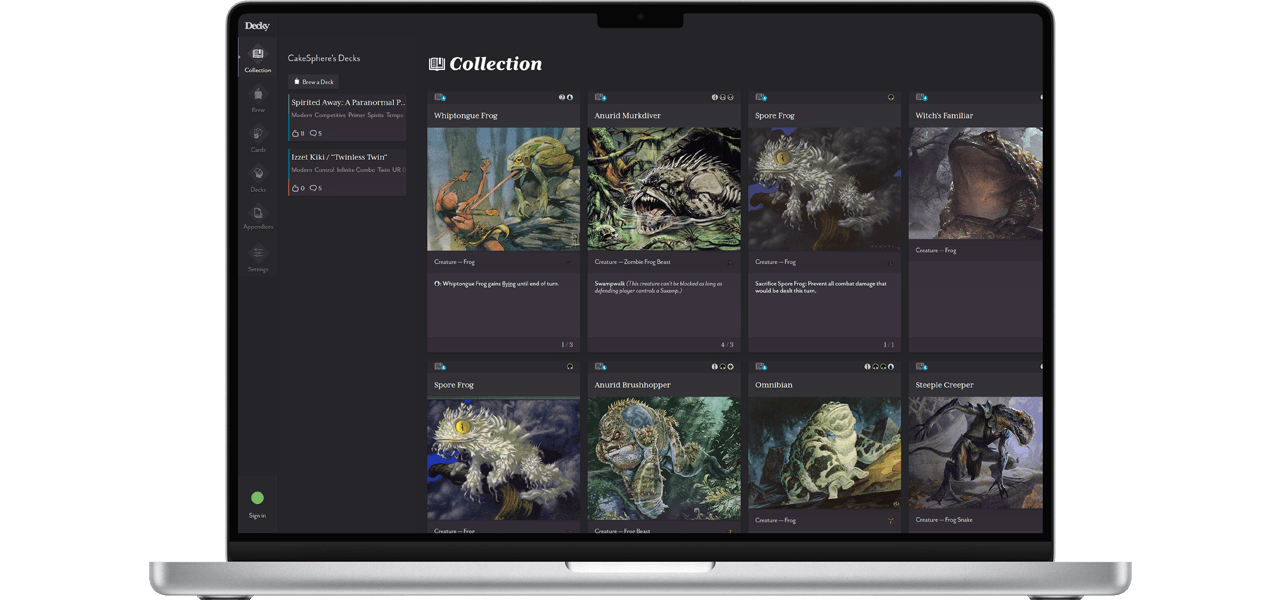Open comments on Izzet Kiki deck
This screenshot has width=1280, height=600.
315,188
